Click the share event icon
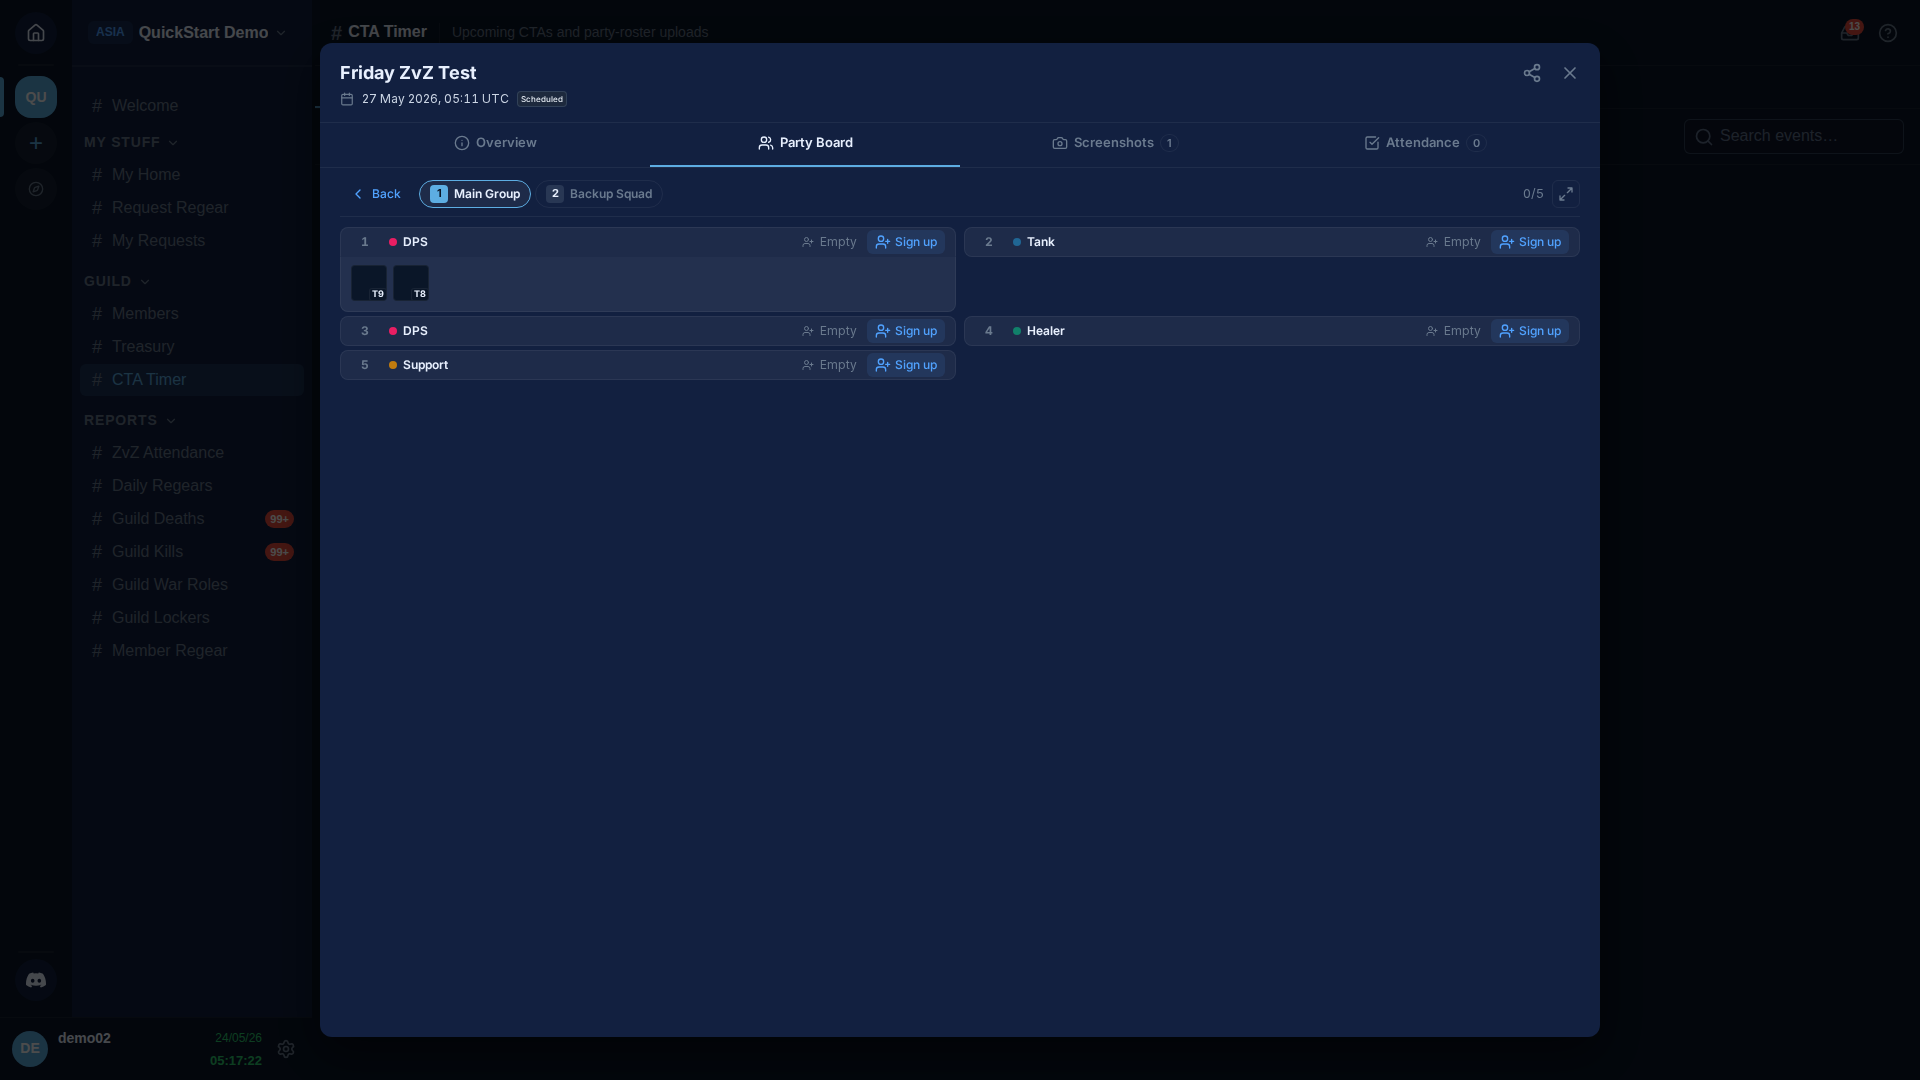 point(1531,73)
